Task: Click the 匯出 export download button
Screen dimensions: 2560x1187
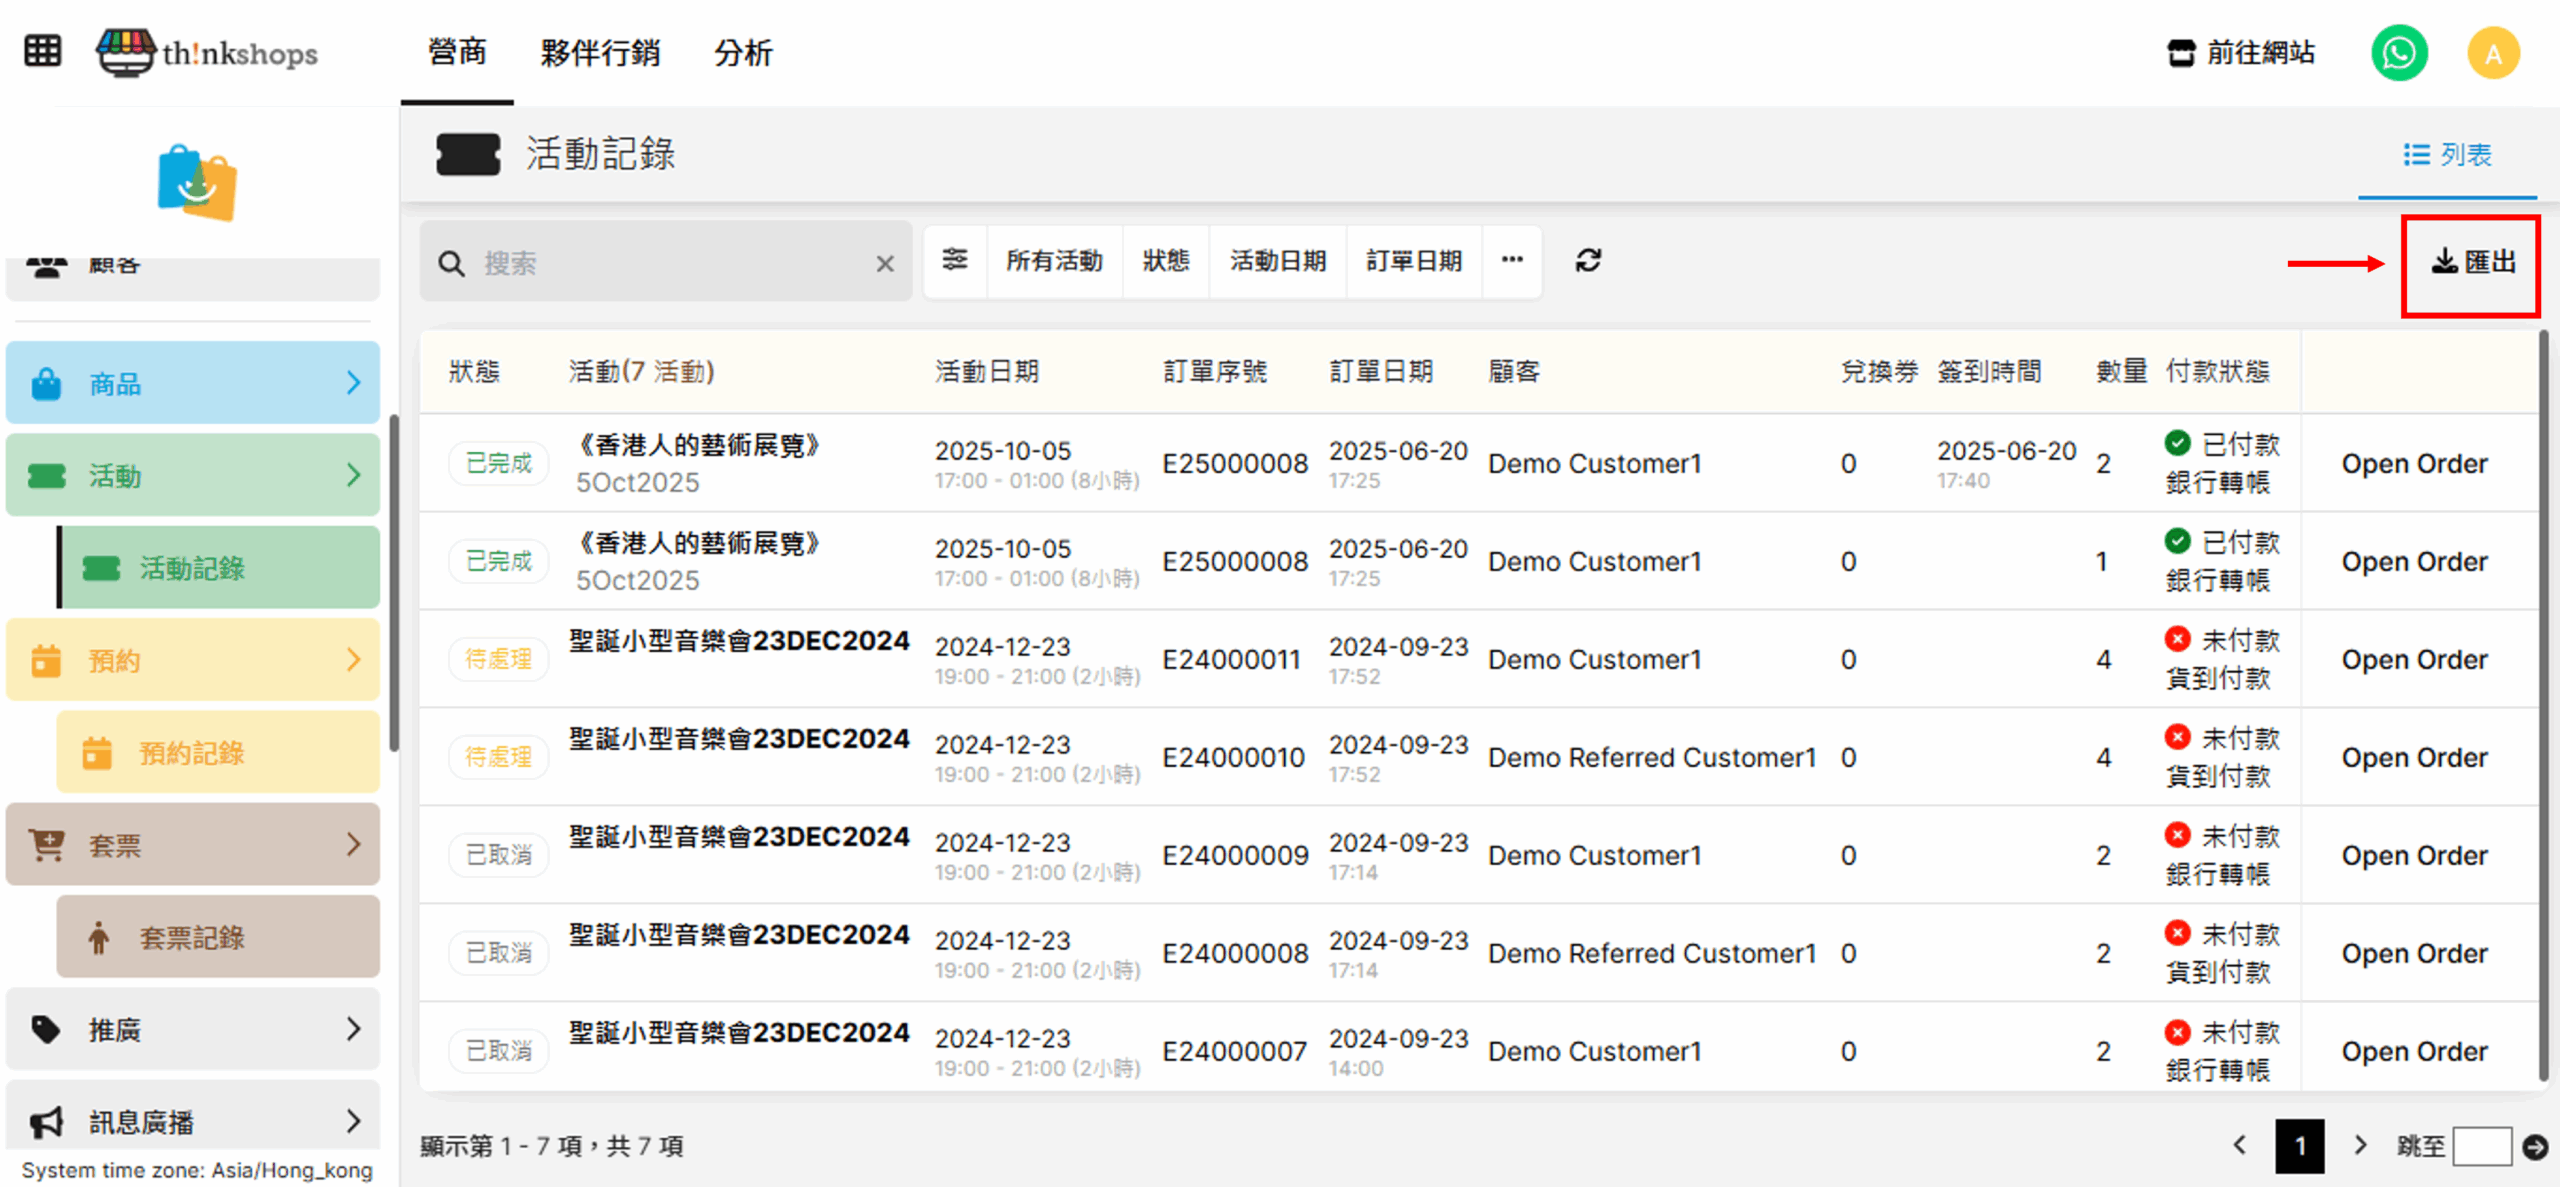Action: (x=2472, y=263)
